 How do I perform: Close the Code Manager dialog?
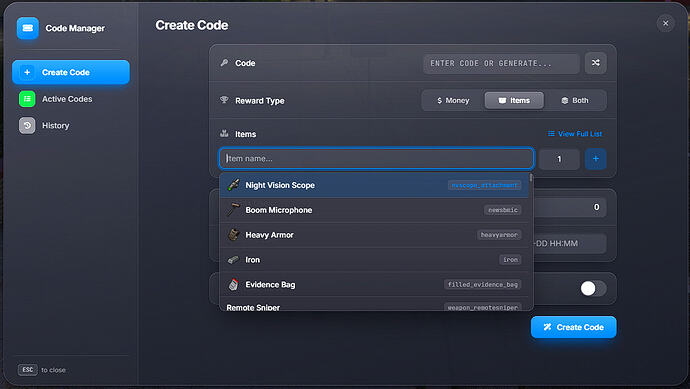tap(665, 23)
